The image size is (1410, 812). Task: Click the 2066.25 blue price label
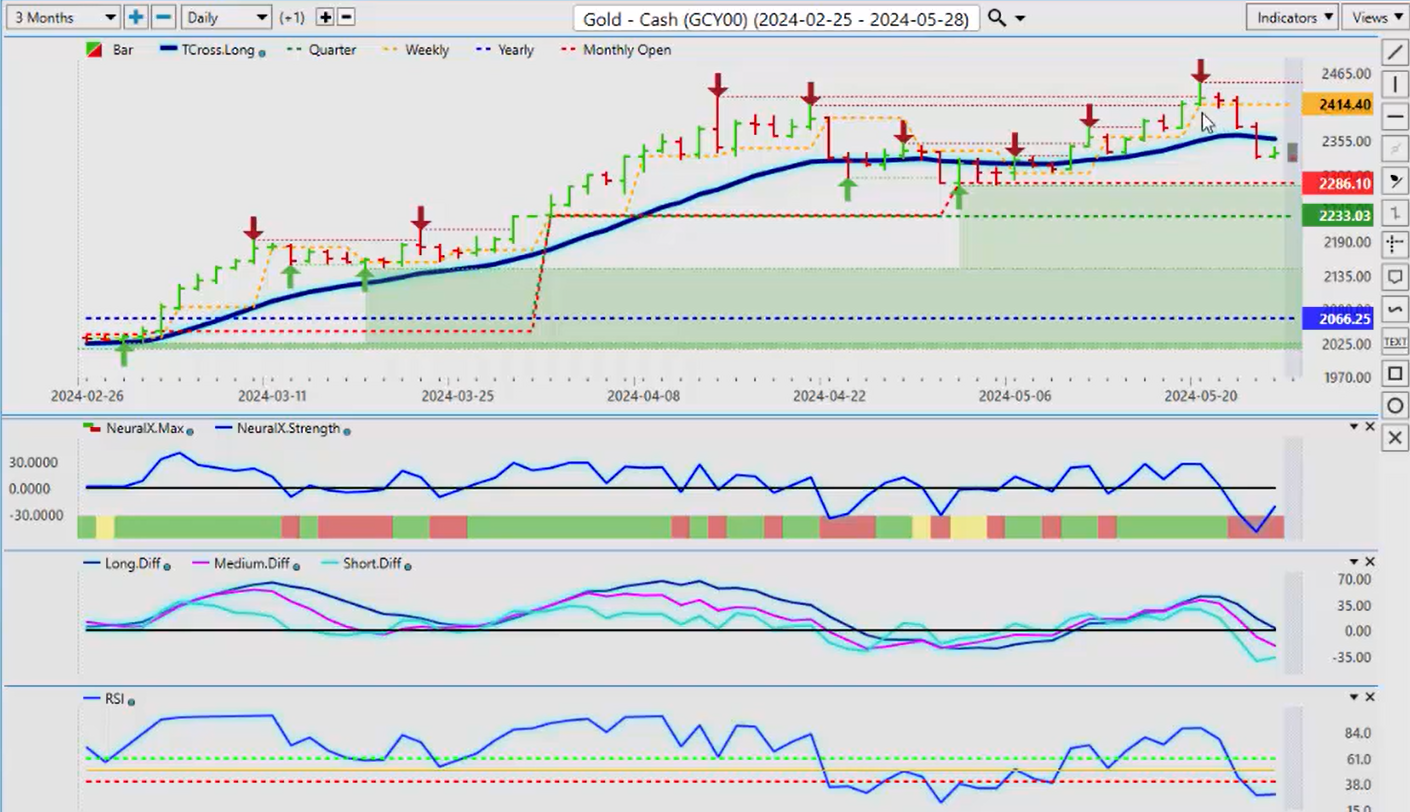[x=1337, y=319]
